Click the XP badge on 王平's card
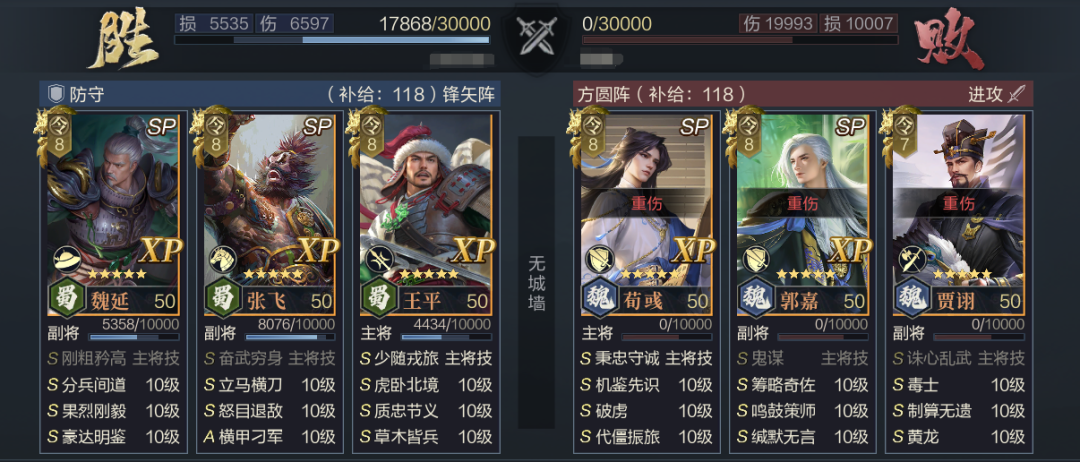The height and width of the screenshot is (462, 1080). 470,252
